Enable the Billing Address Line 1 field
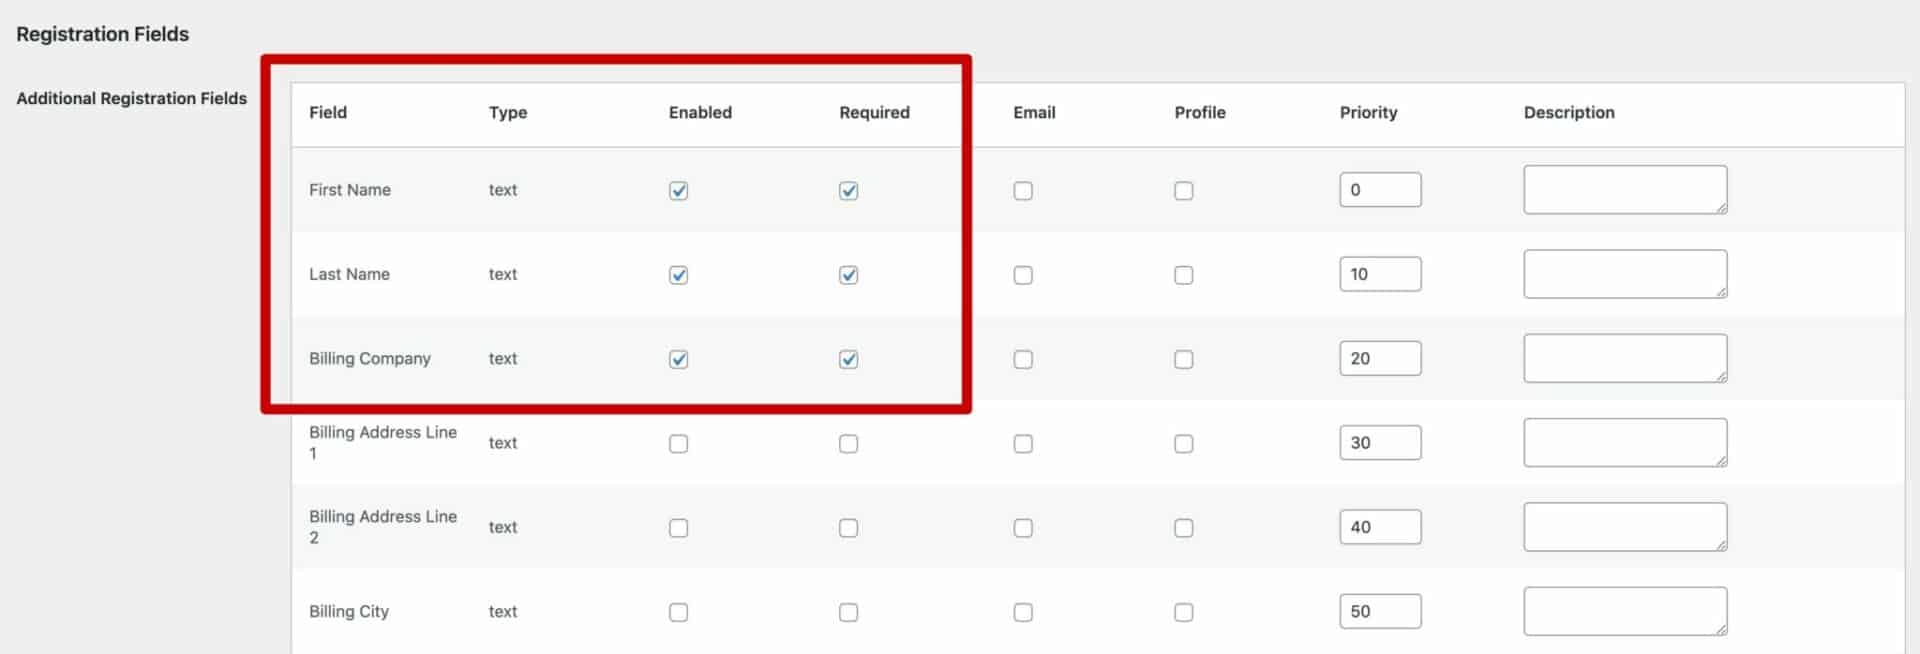Screen dimensions: 1920x654 pyautogui.click(x=678, y=443)
